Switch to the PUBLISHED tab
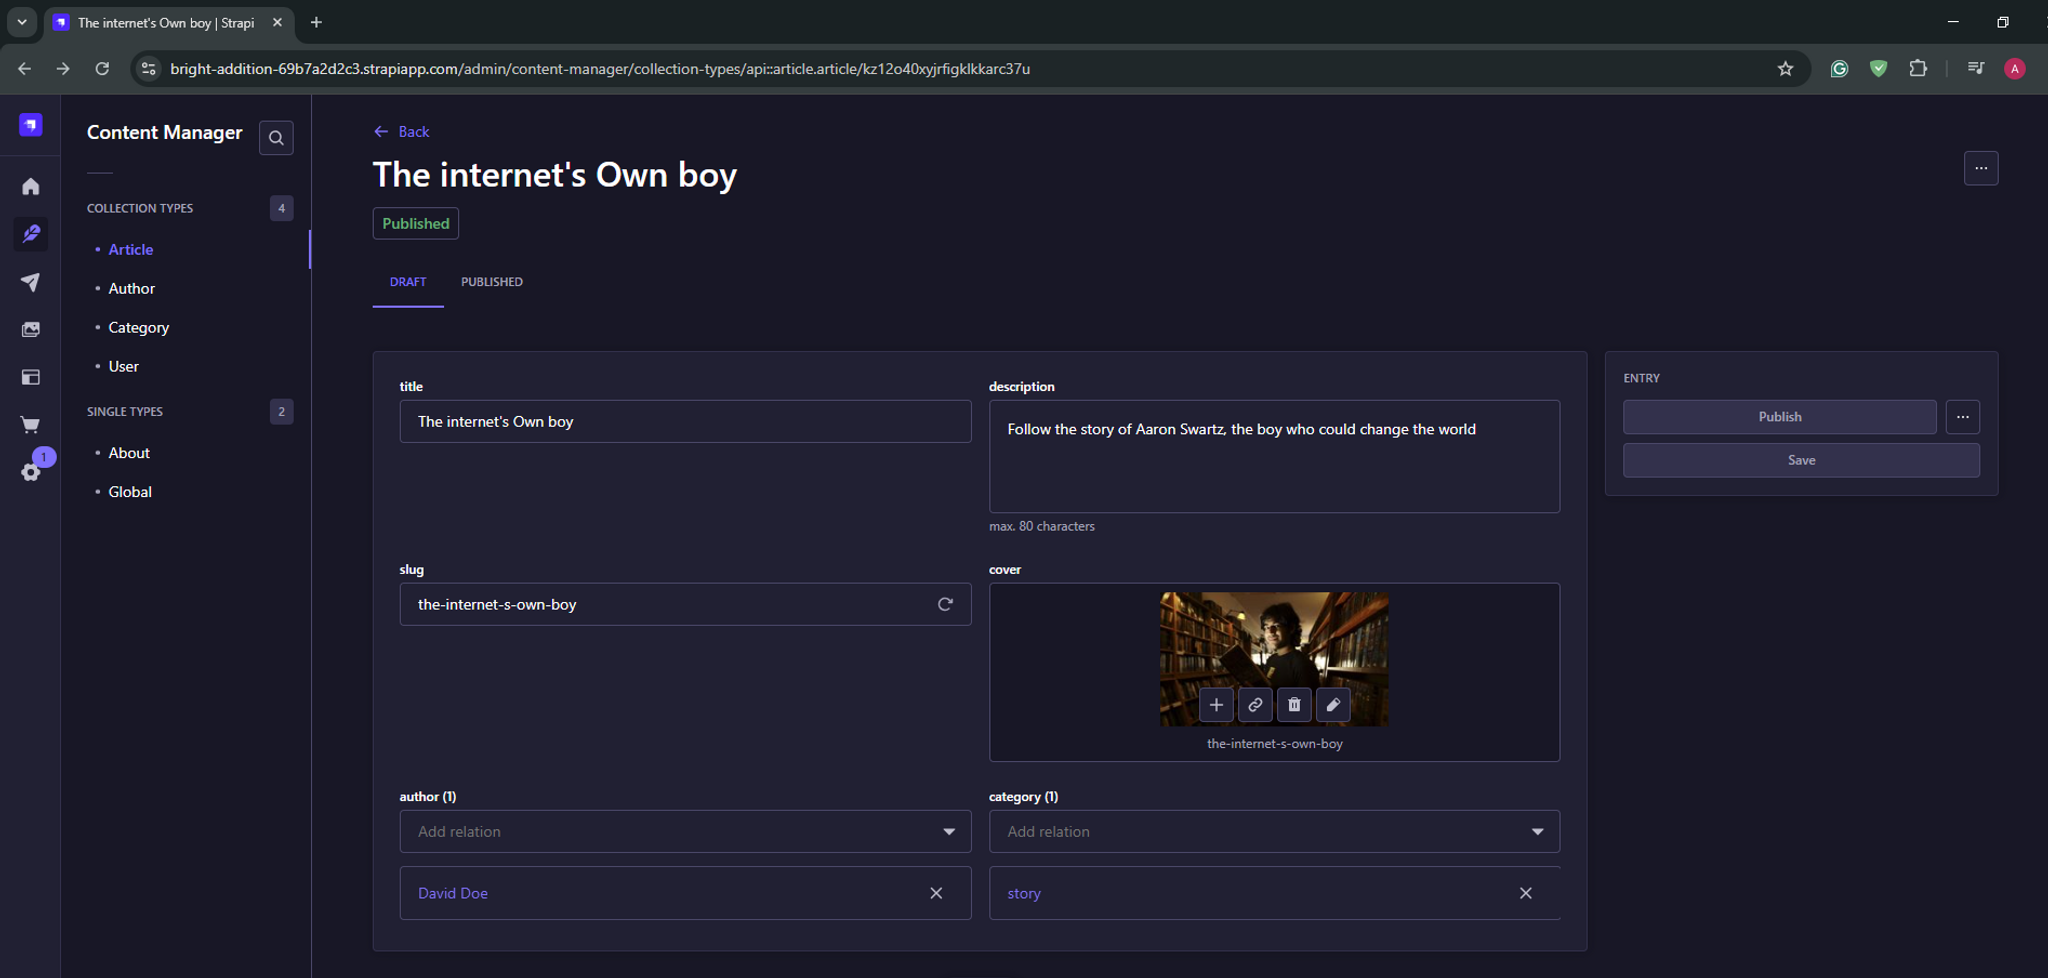 (x=492, y=282)
